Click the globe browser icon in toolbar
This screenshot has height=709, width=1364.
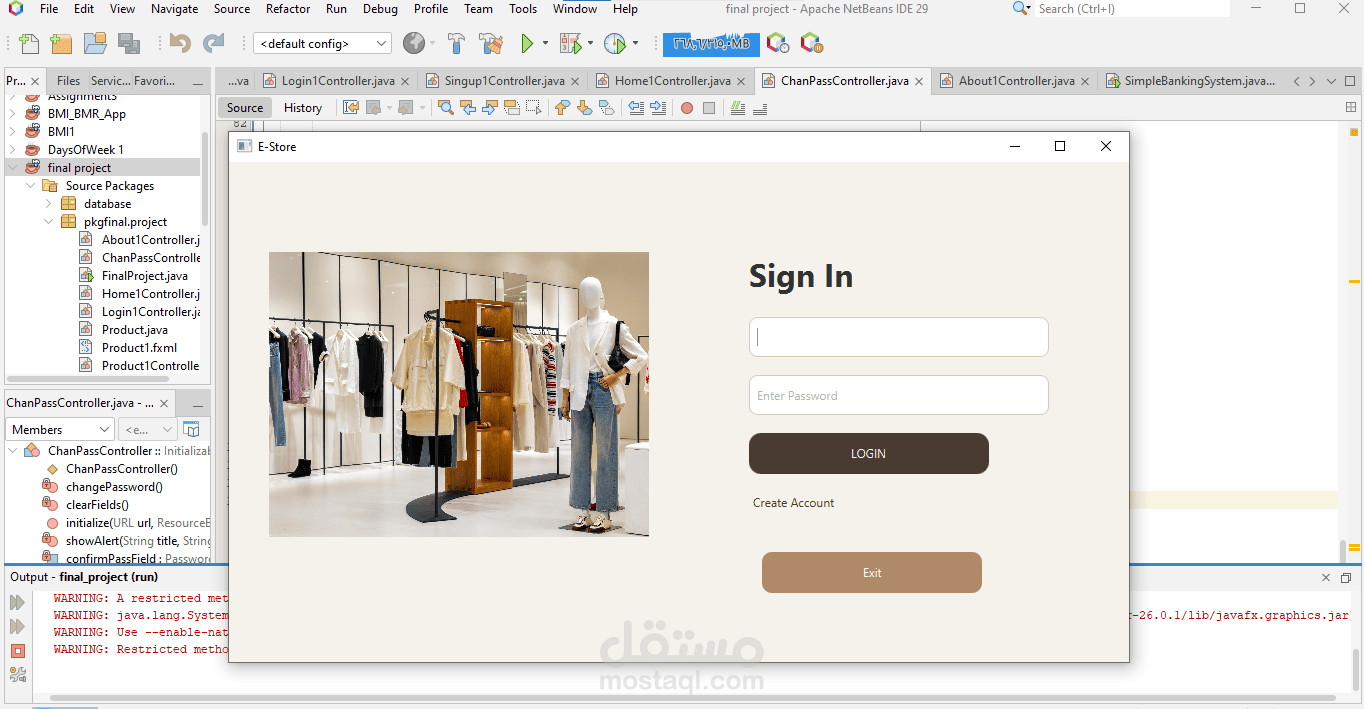[414, 44]
